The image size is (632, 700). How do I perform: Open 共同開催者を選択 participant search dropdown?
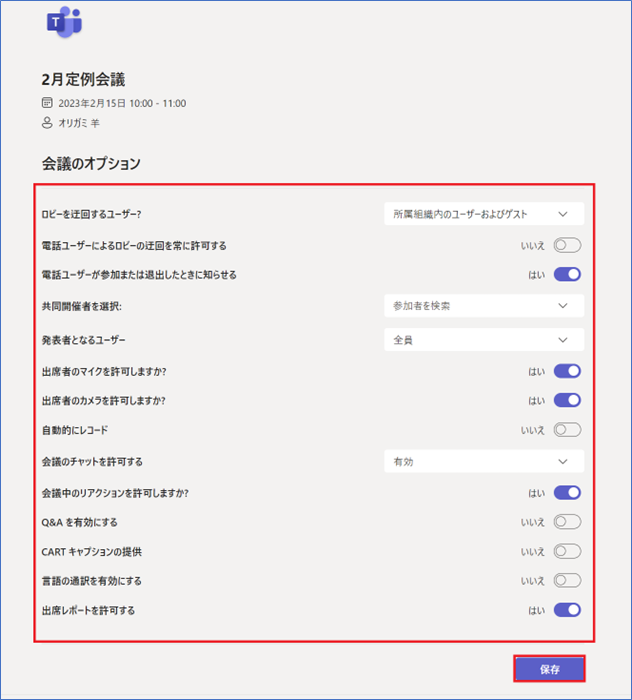pos(483,305)
